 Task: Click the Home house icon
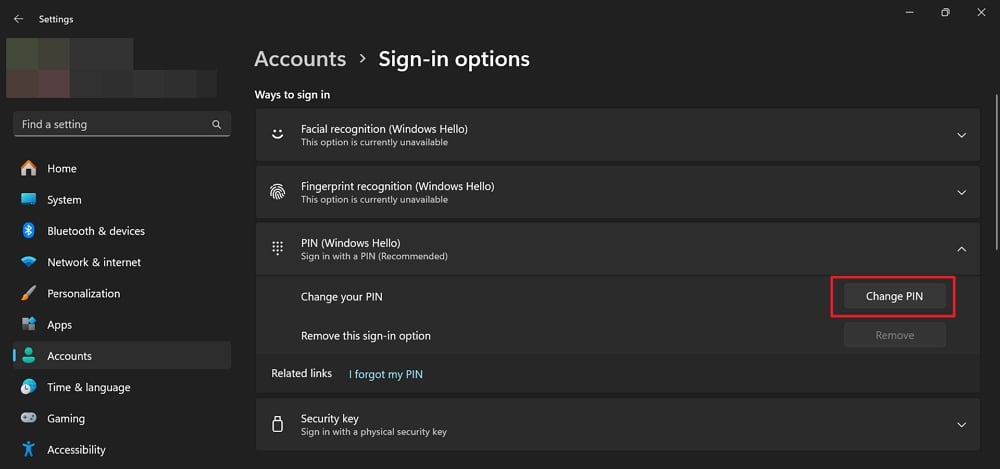click(x=29, y=169)
